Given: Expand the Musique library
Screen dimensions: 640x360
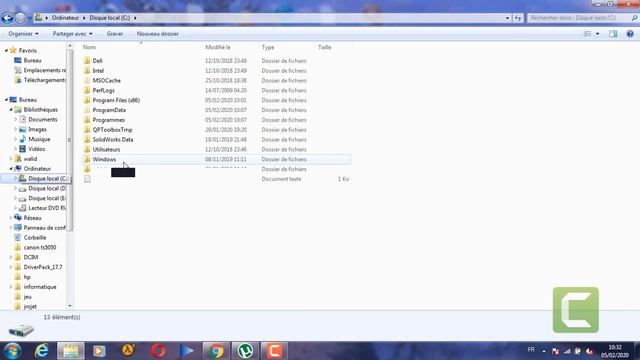Looking at the screenshot, I should (16, 139).
